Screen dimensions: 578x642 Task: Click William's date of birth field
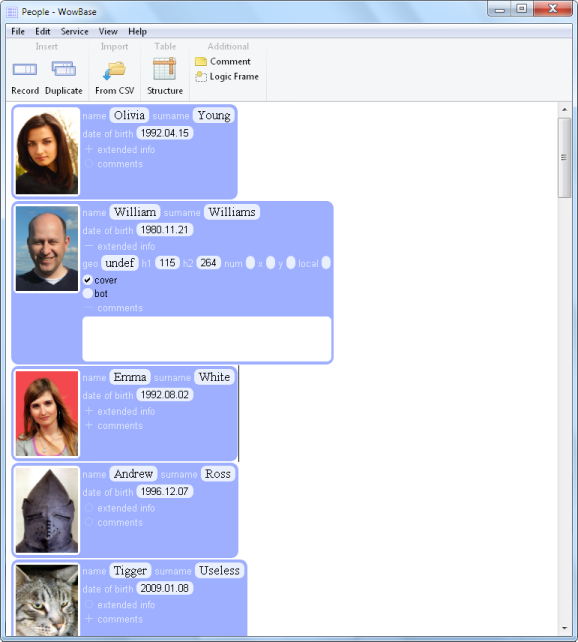point(165,230)
